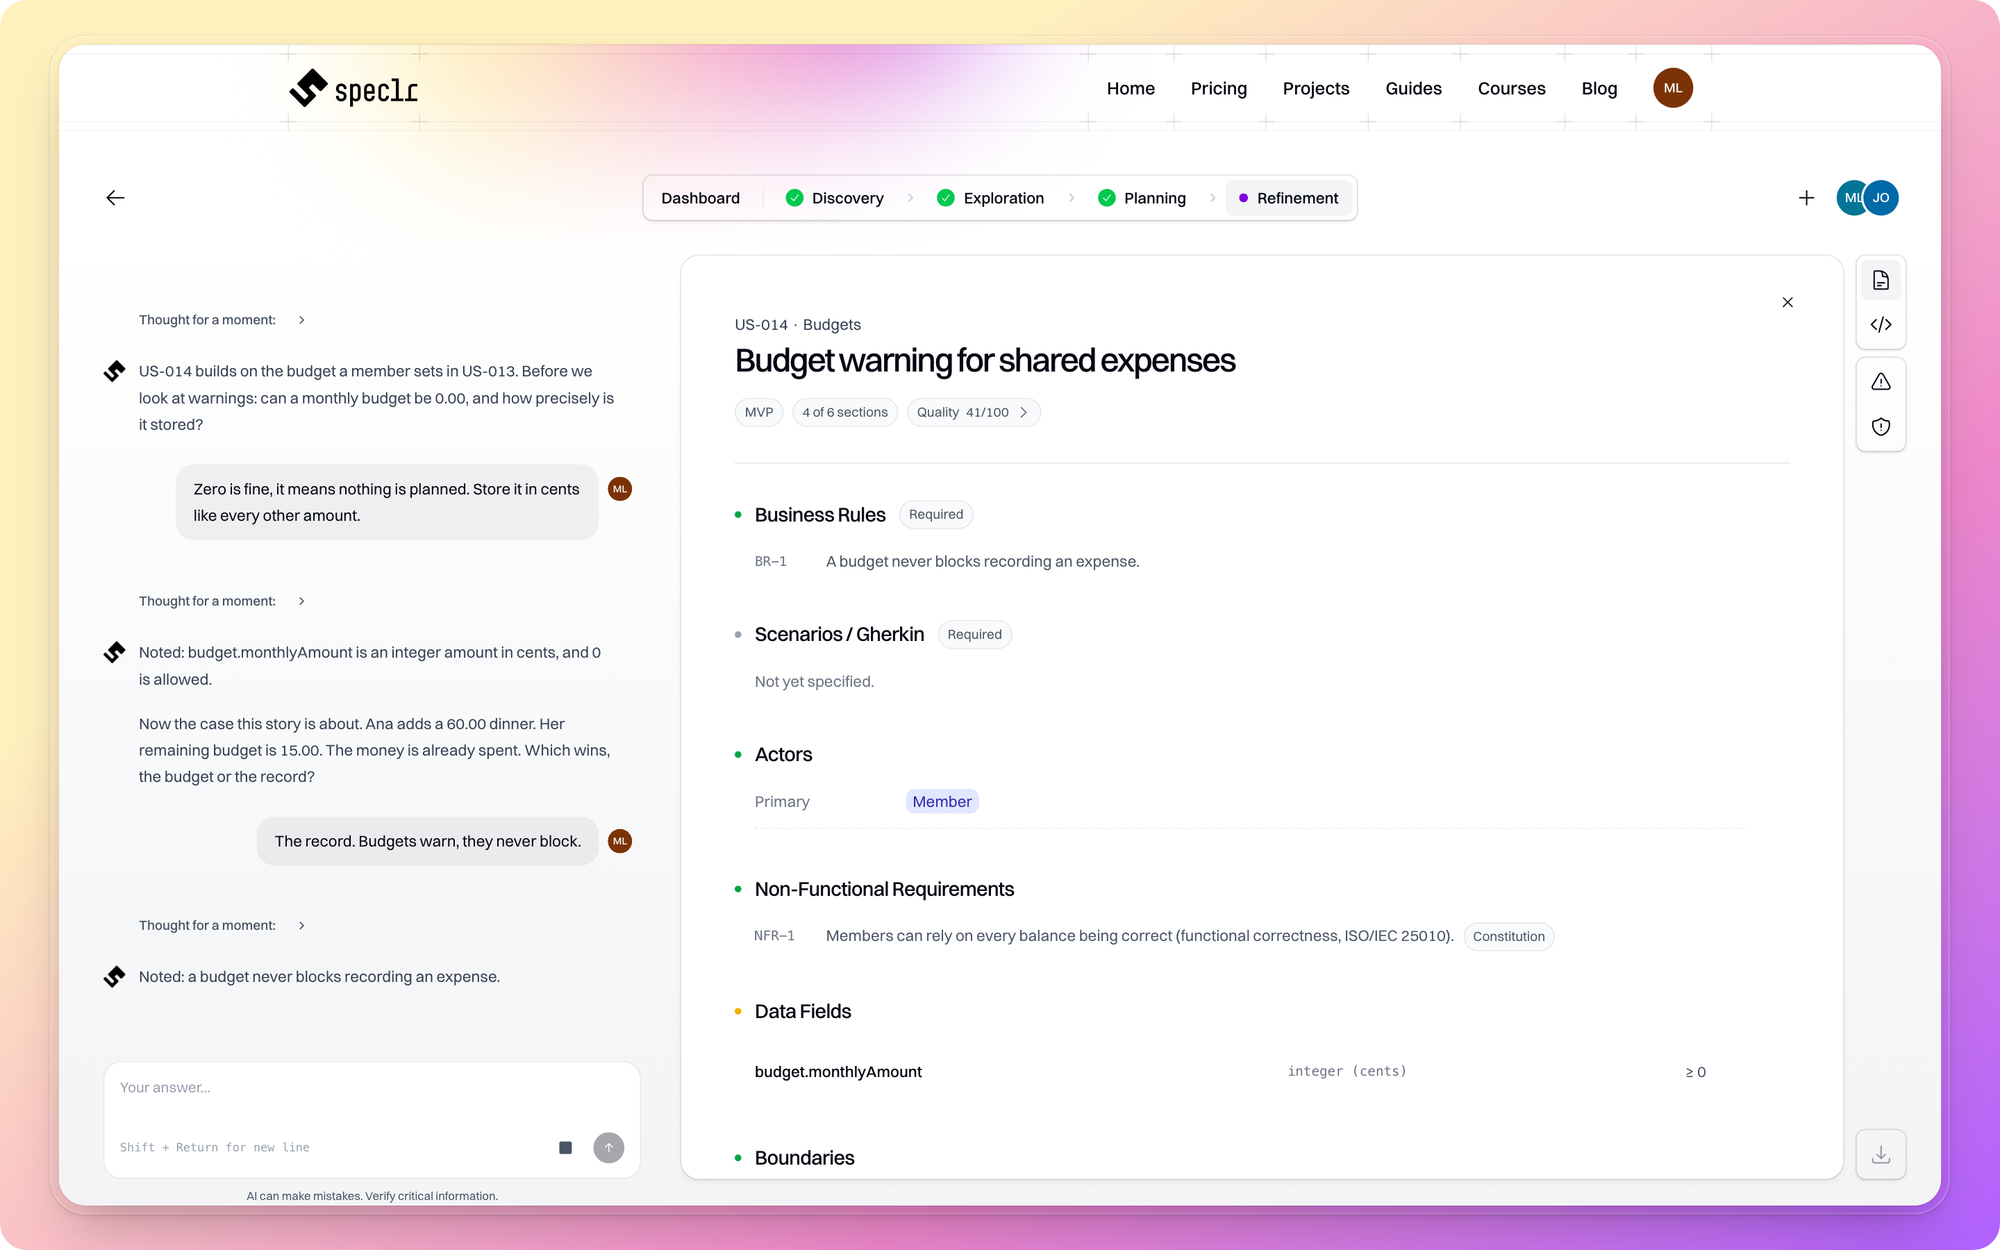Viewport: 2000px width, 1250px height.
Task: Close the user story panel
Action: click(1787, 302)
